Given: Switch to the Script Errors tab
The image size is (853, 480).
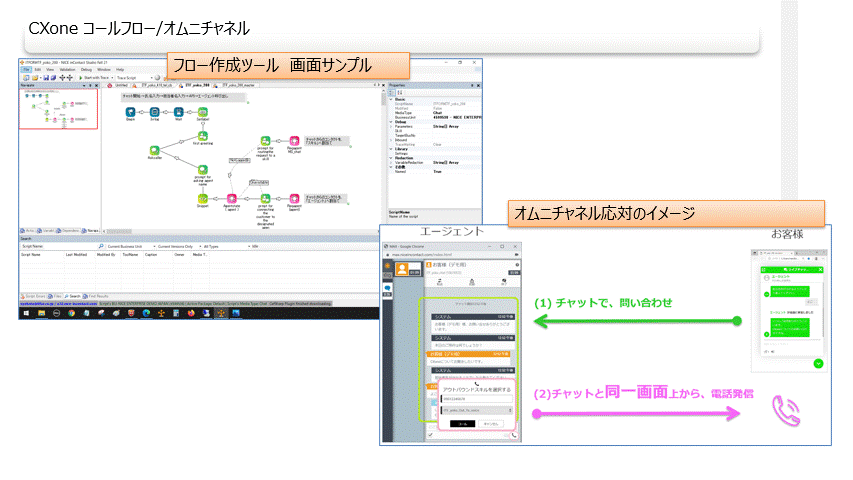Looking at the screenshot, I should (35, 296).
